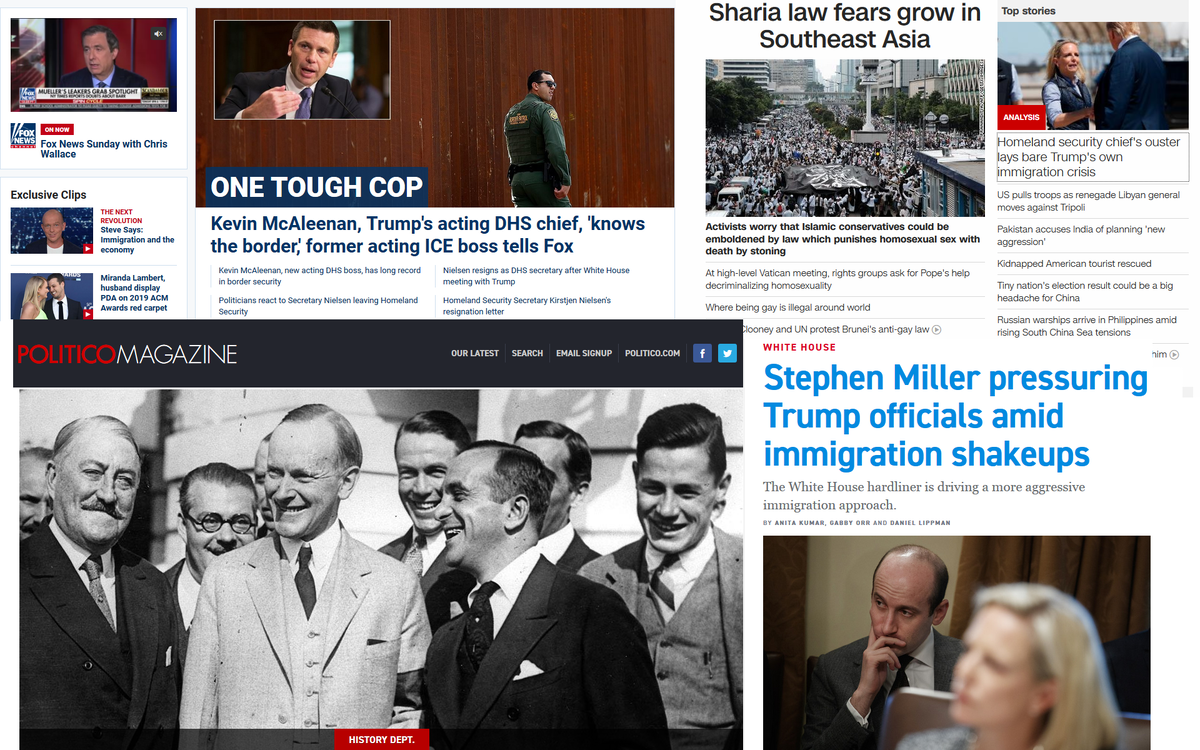Image resolution: width=1200 pixels, height=750 pixels.
Task: Play the Steve Says clip video icon
Action: (x=88, y=248)
